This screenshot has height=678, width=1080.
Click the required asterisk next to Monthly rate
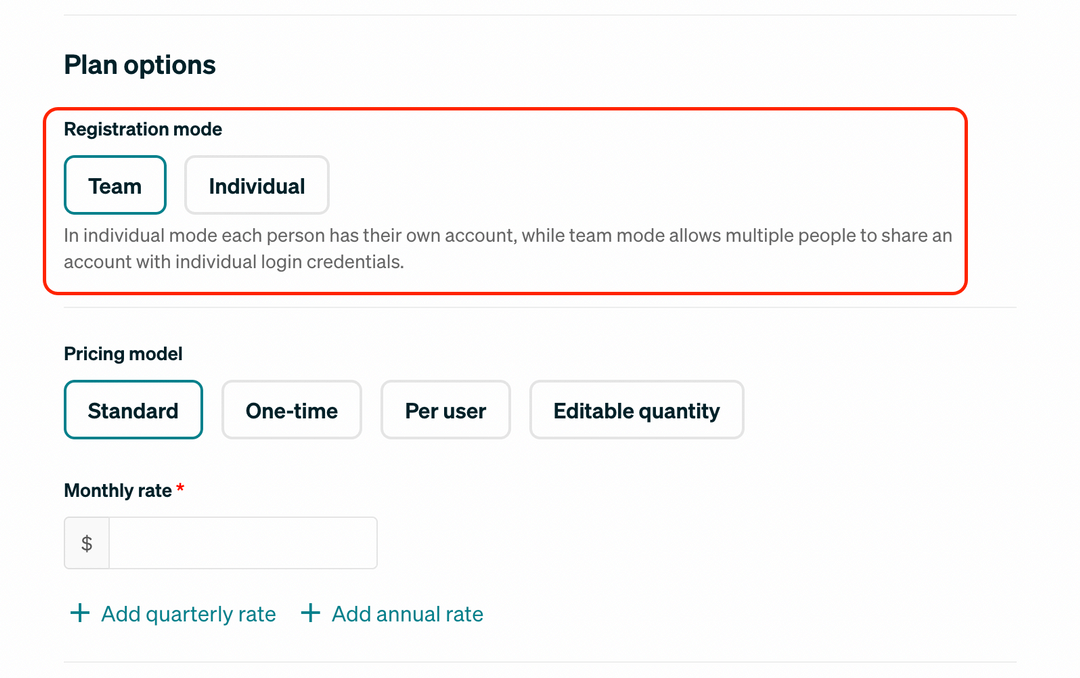(x=179, y=490)
